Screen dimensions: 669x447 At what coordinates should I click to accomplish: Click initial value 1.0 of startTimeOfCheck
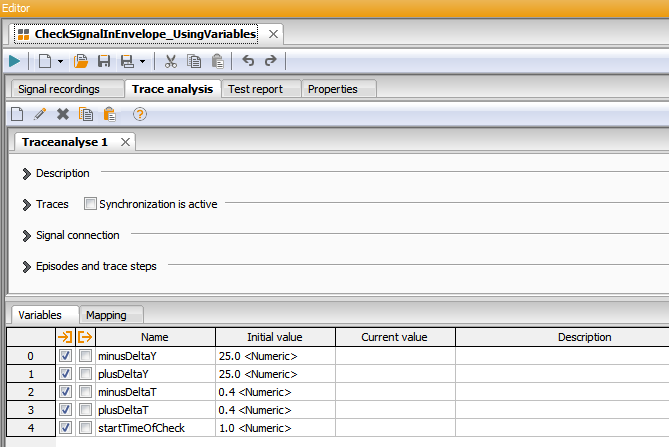pyautogui.click(x=275, y=428)
